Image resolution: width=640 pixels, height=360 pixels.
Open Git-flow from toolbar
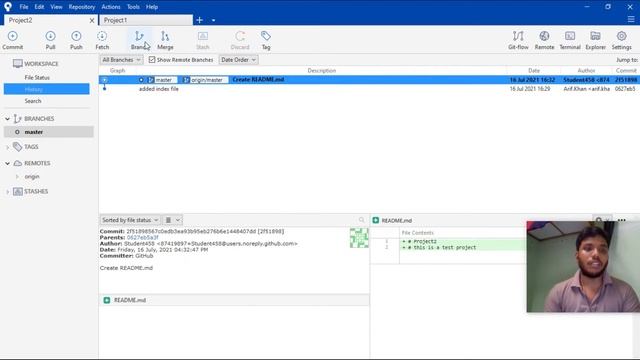(518, 40)
